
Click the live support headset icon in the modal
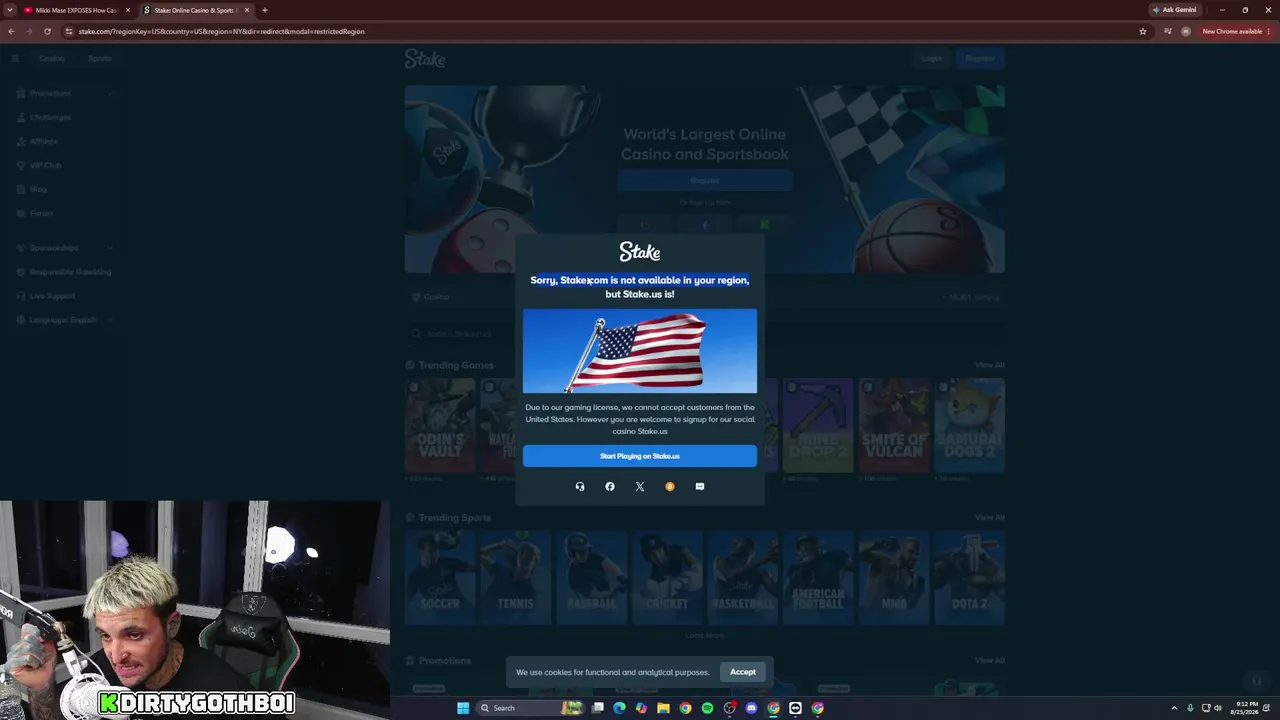tap(580, 487)
